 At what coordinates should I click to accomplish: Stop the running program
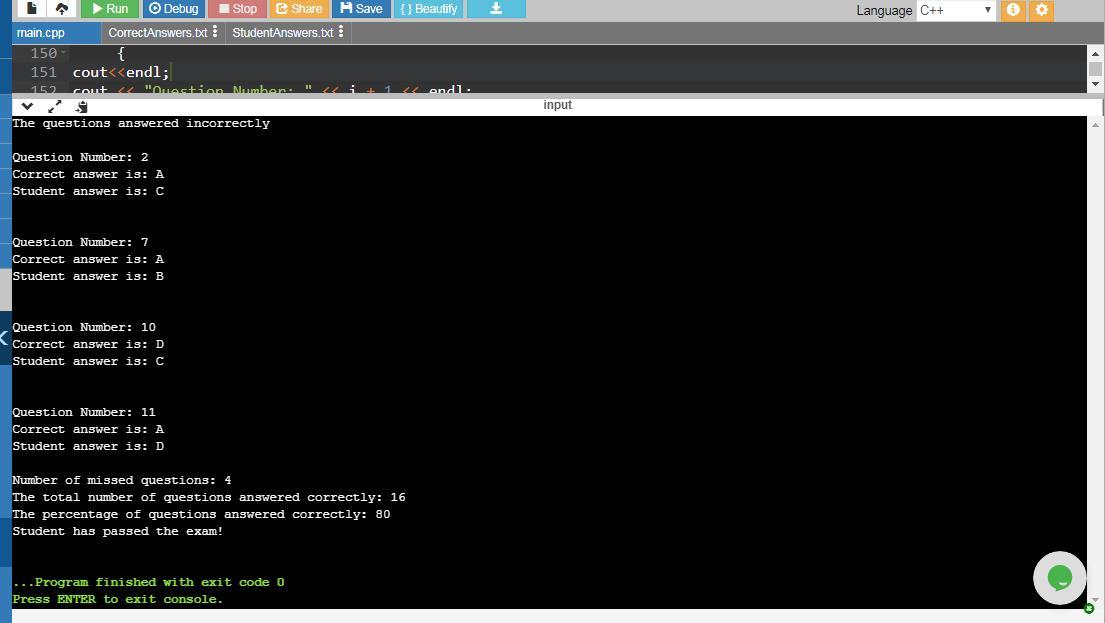tap(237, 8)
